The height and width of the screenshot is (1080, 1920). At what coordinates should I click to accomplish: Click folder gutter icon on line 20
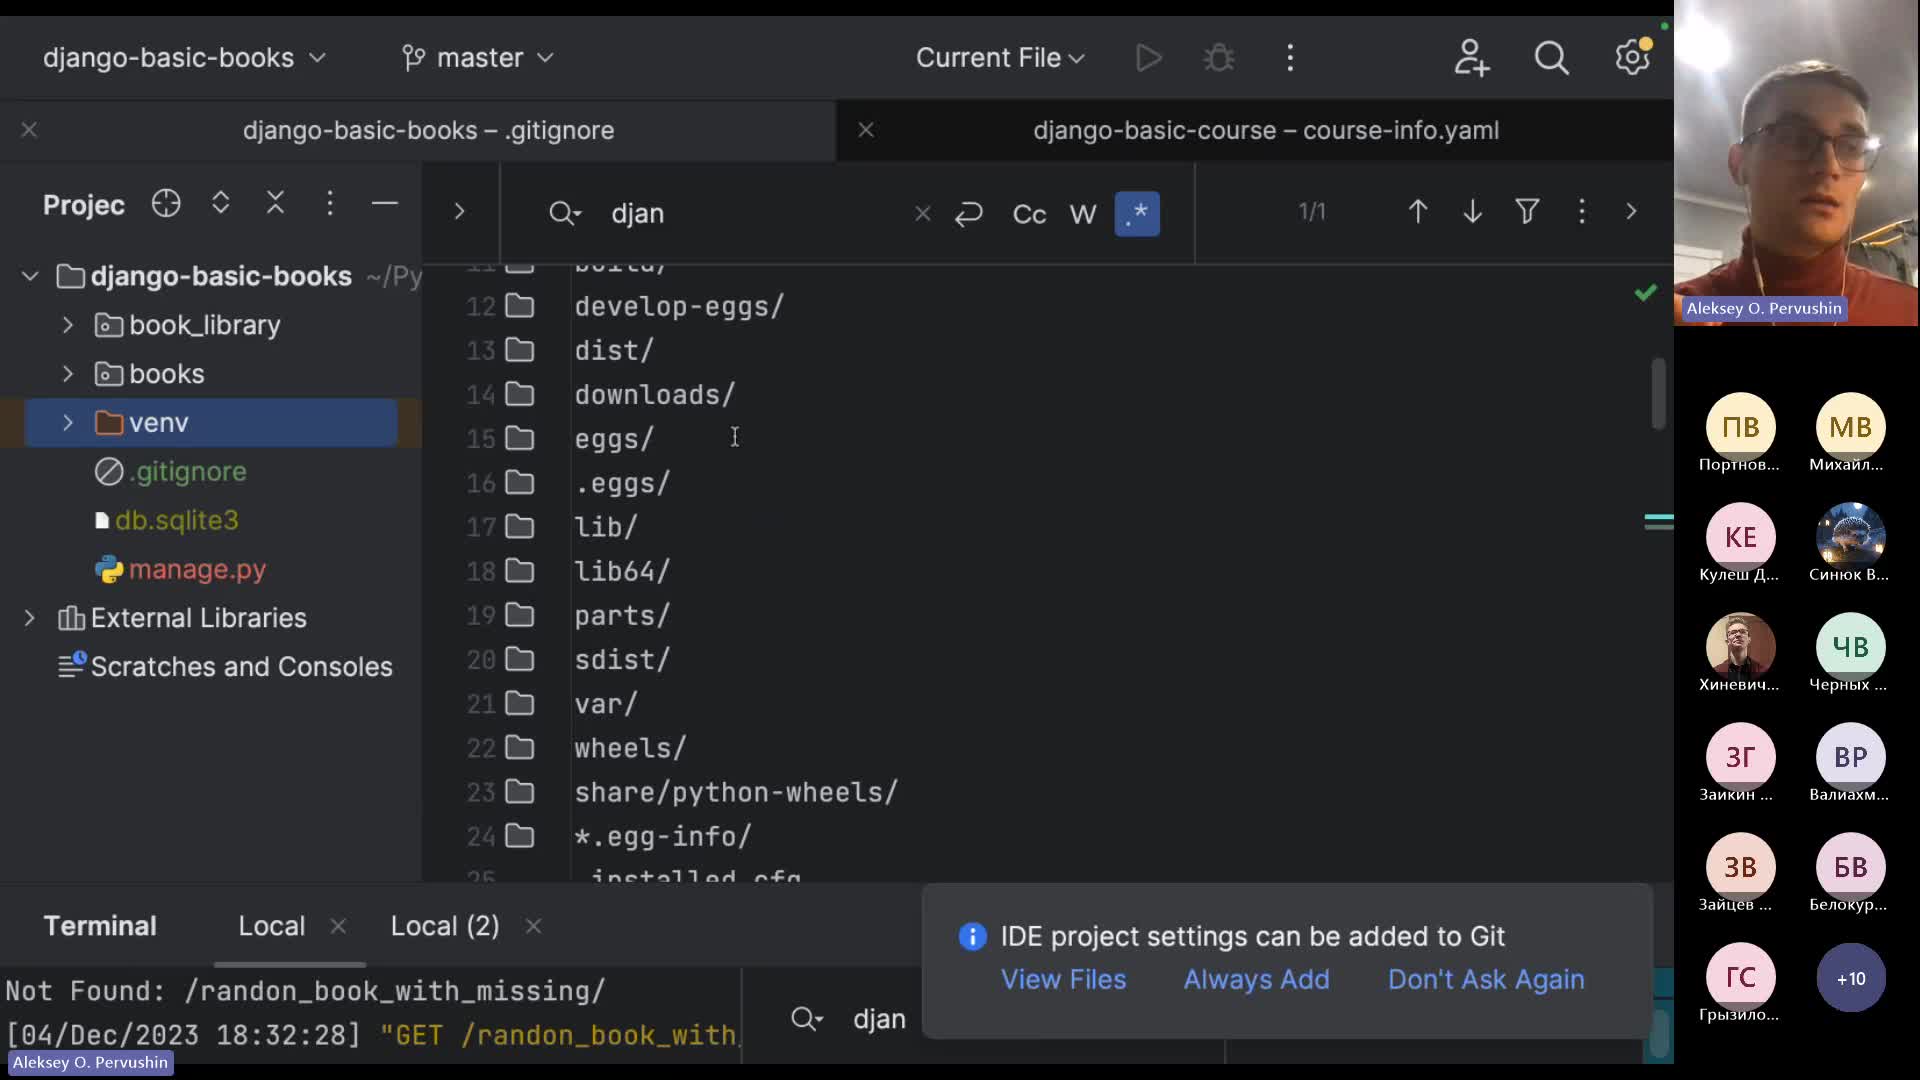click(519, 659)
